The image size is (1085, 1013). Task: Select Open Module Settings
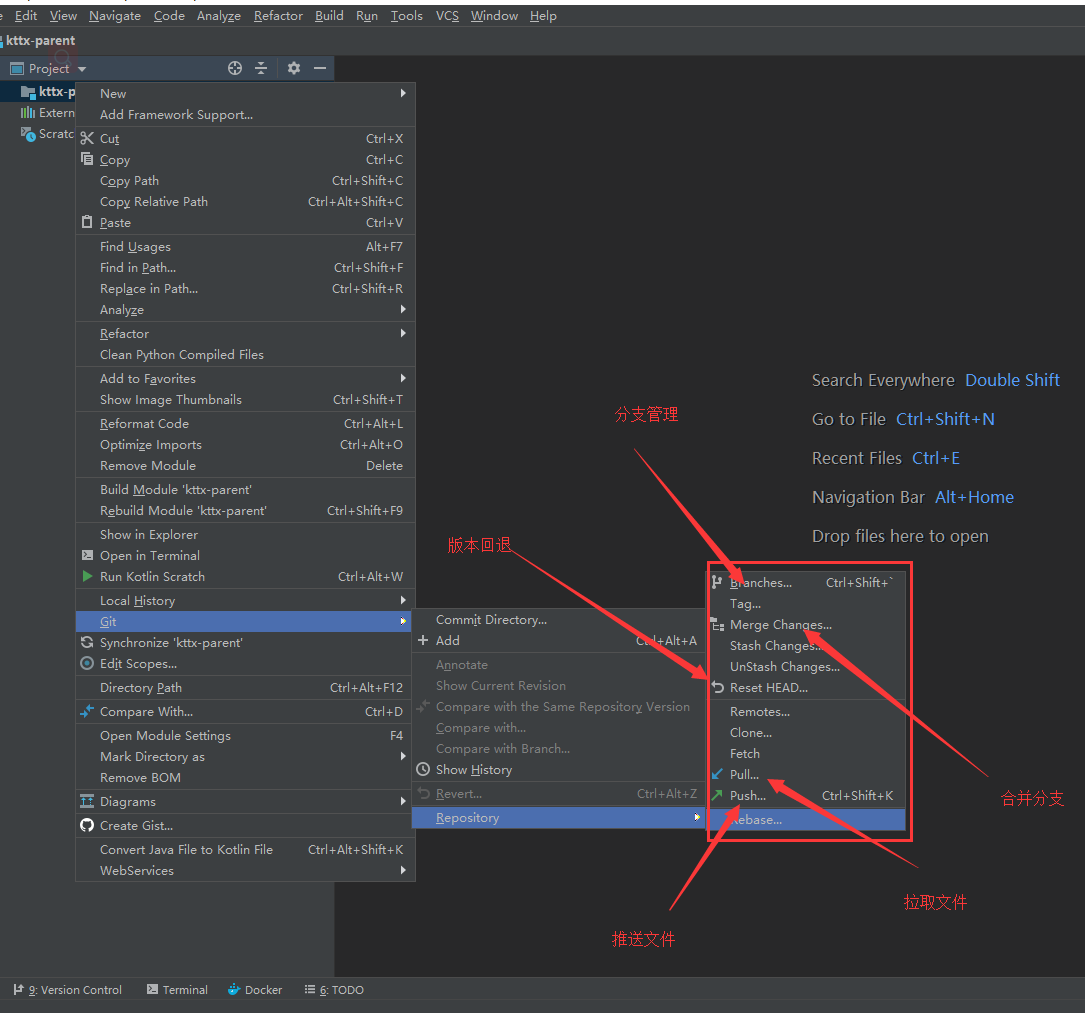coord(245,735)
